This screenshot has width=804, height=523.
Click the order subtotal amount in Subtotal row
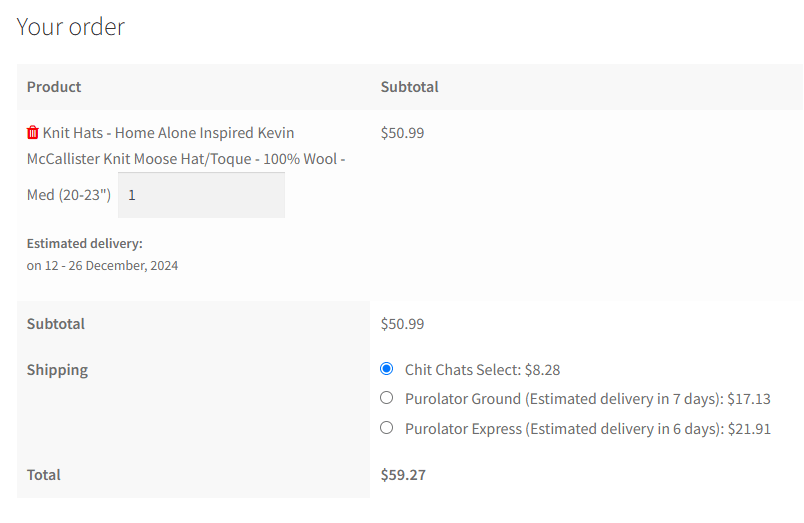[402, 324]
